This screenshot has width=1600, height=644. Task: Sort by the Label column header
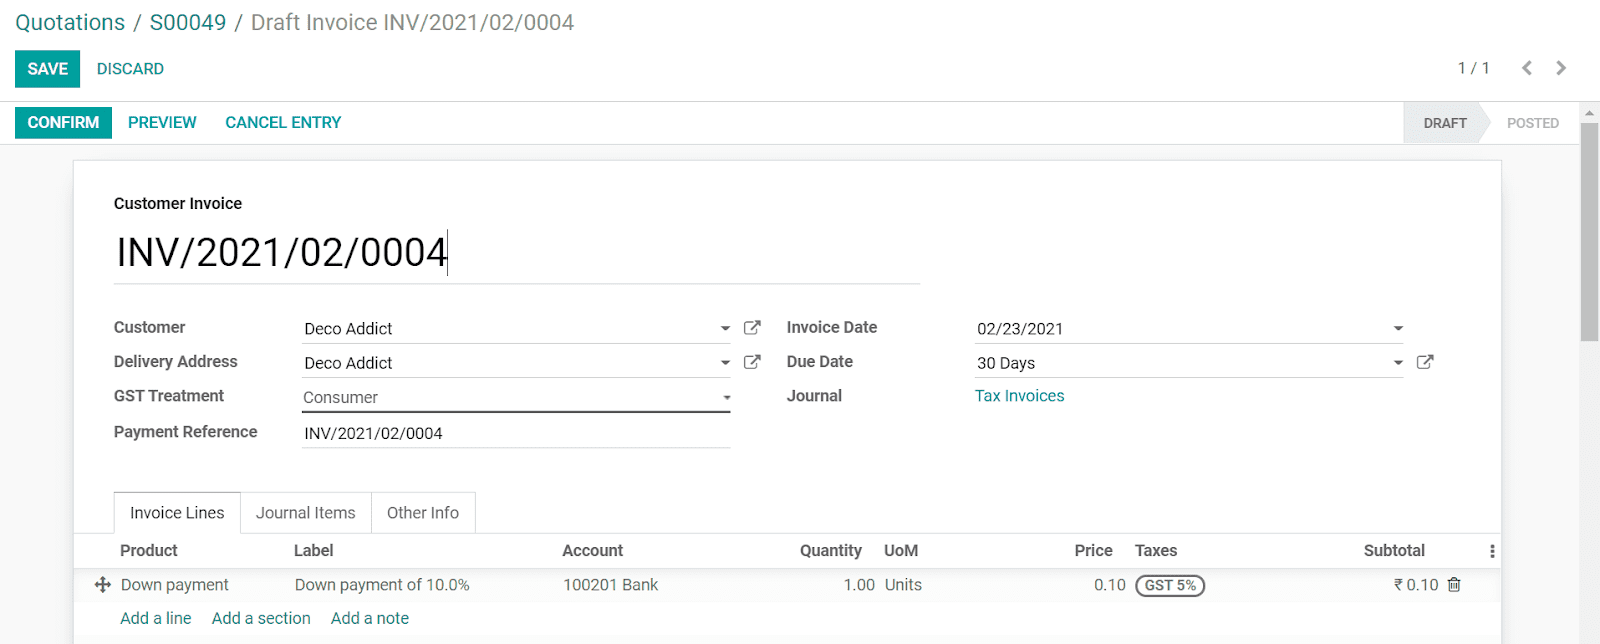point(314,551)
